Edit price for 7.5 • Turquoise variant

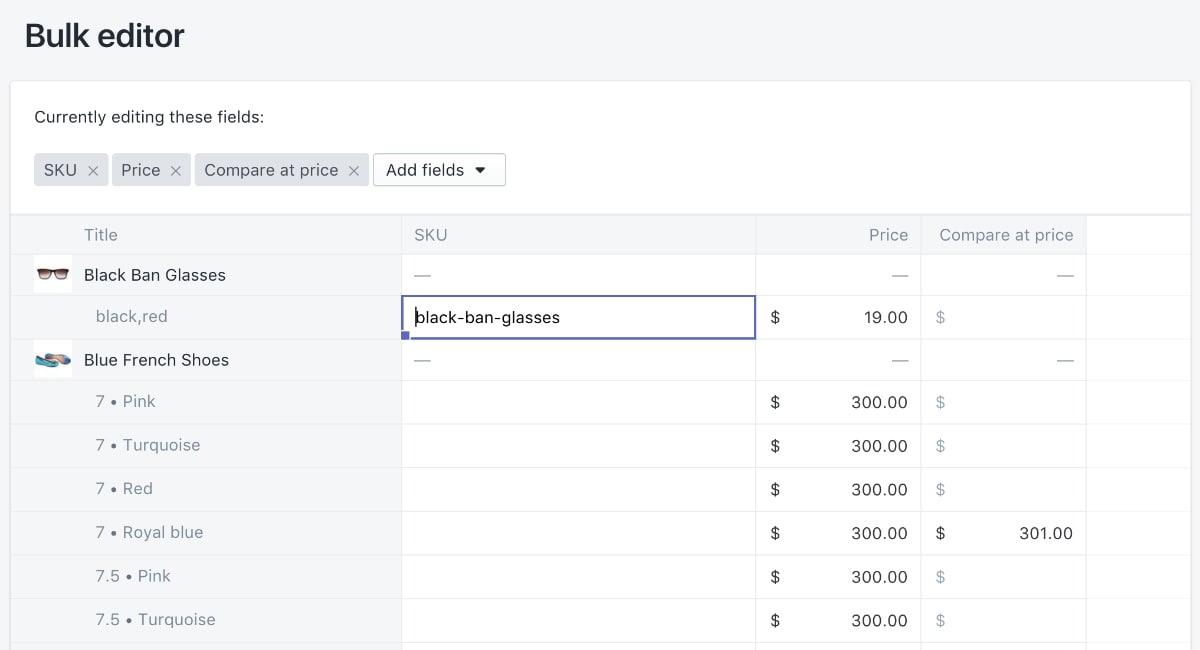pos(838,620)
